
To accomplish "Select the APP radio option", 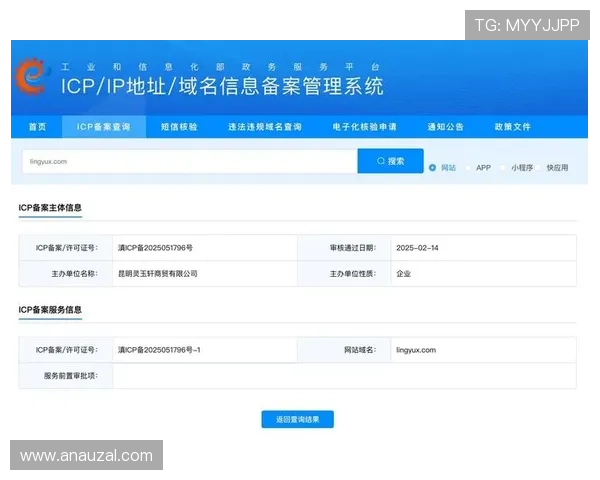I will pos(468,168).
